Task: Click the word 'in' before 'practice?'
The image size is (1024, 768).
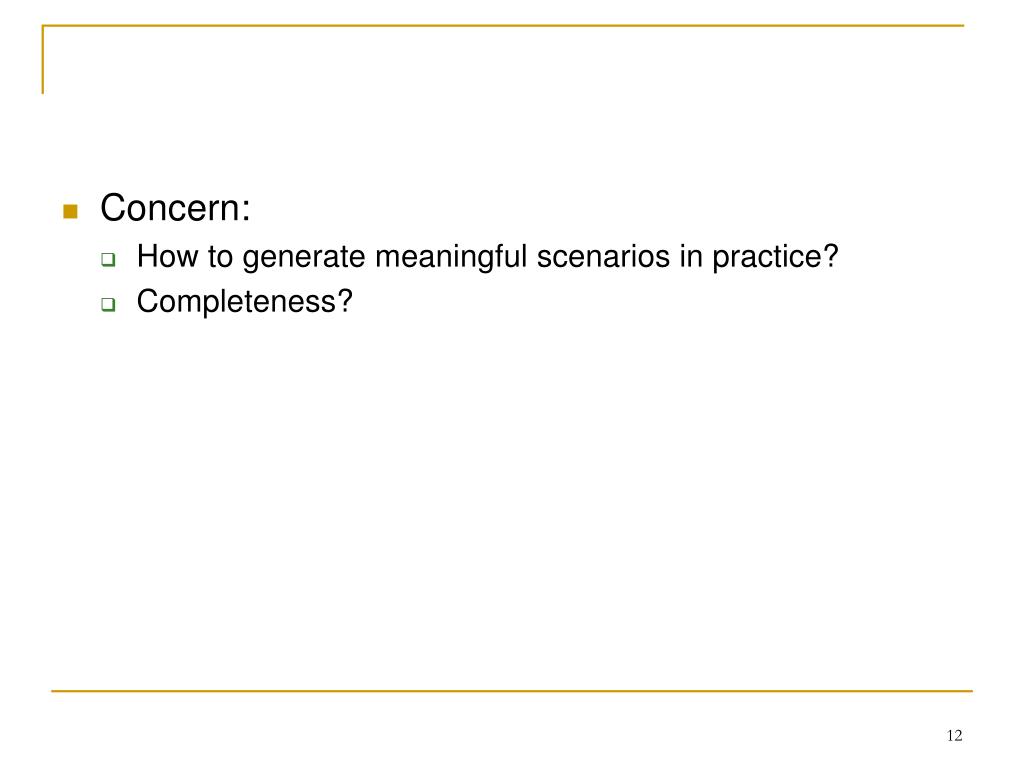Action: pos(691,255)
